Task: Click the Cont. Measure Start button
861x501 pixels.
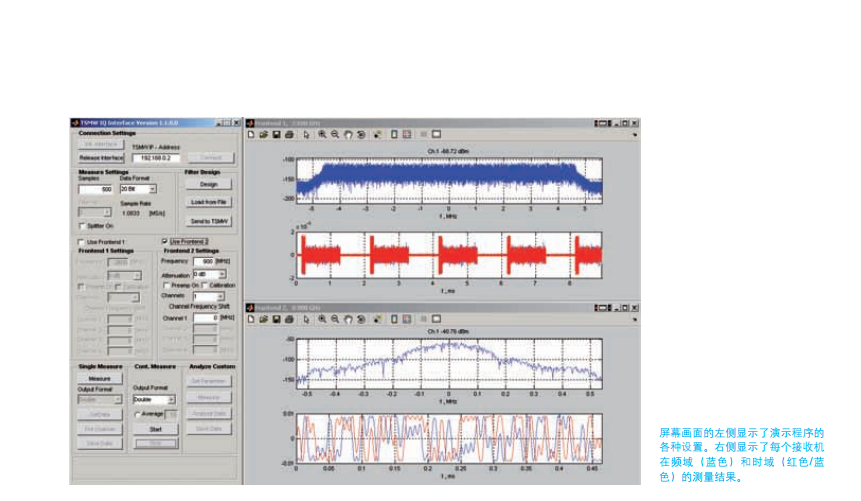Action: pos(156,430)
